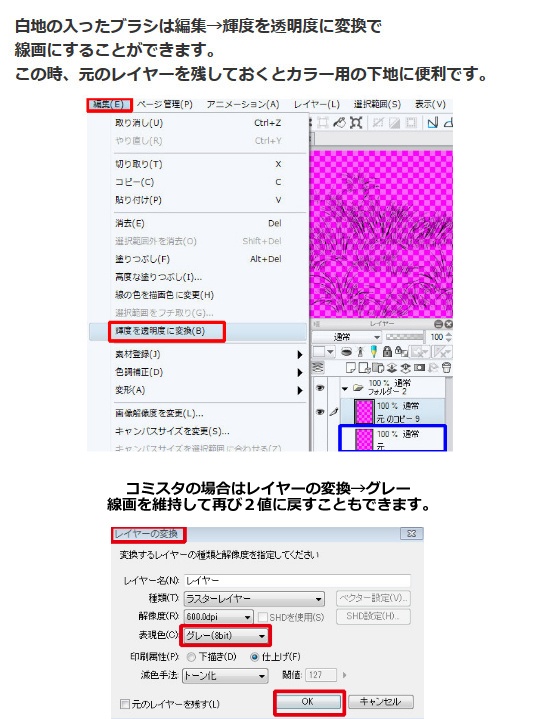Click the invert selection icon in the top toolbar
Screen dimensions: 548x719
pos(394,123)
